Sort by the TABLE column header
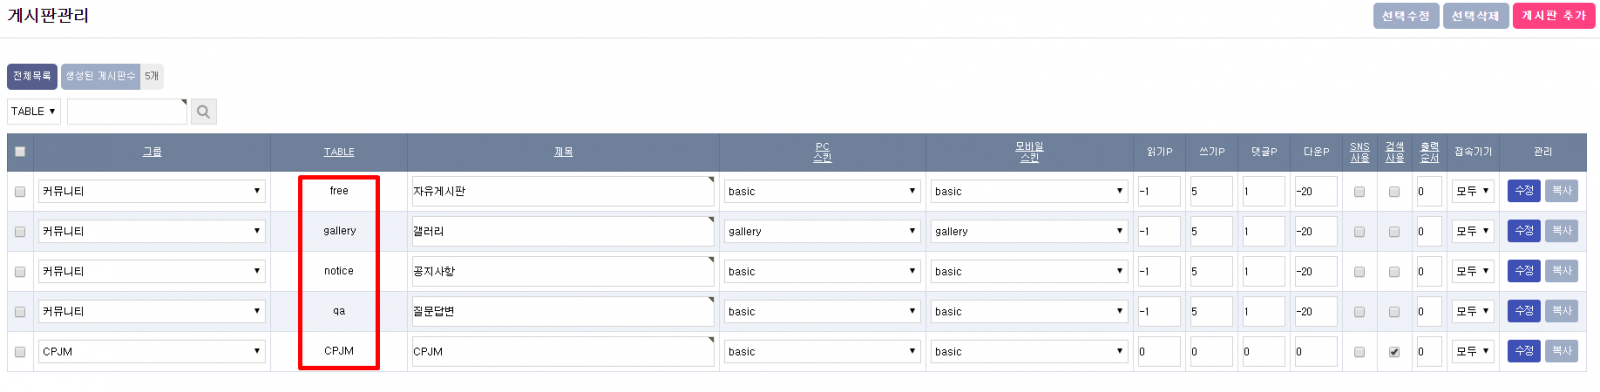The image size is (1600, 392). pos(339,152)
